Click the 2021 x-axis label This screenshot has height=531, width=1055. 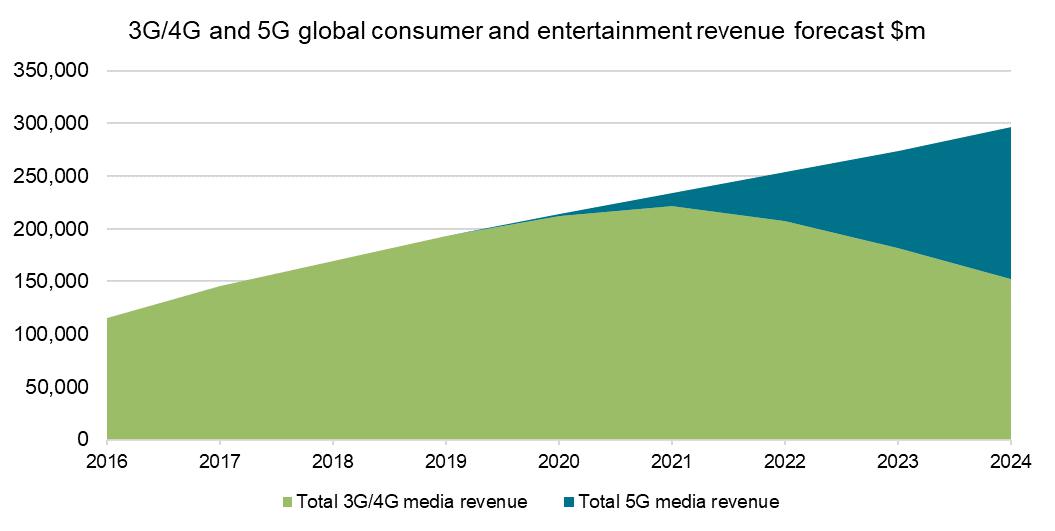(672, 462)
